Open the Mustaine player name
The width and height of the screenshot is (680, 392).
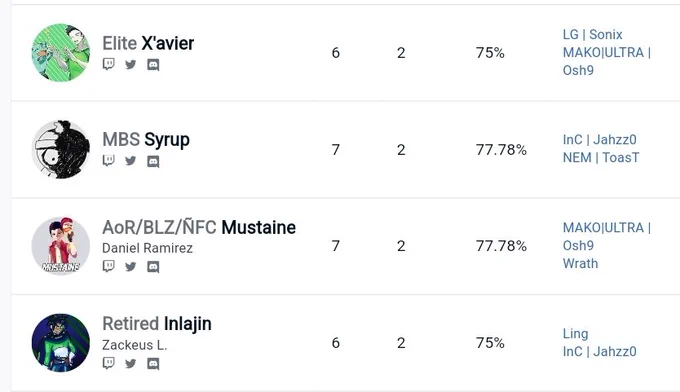point(258,227)
